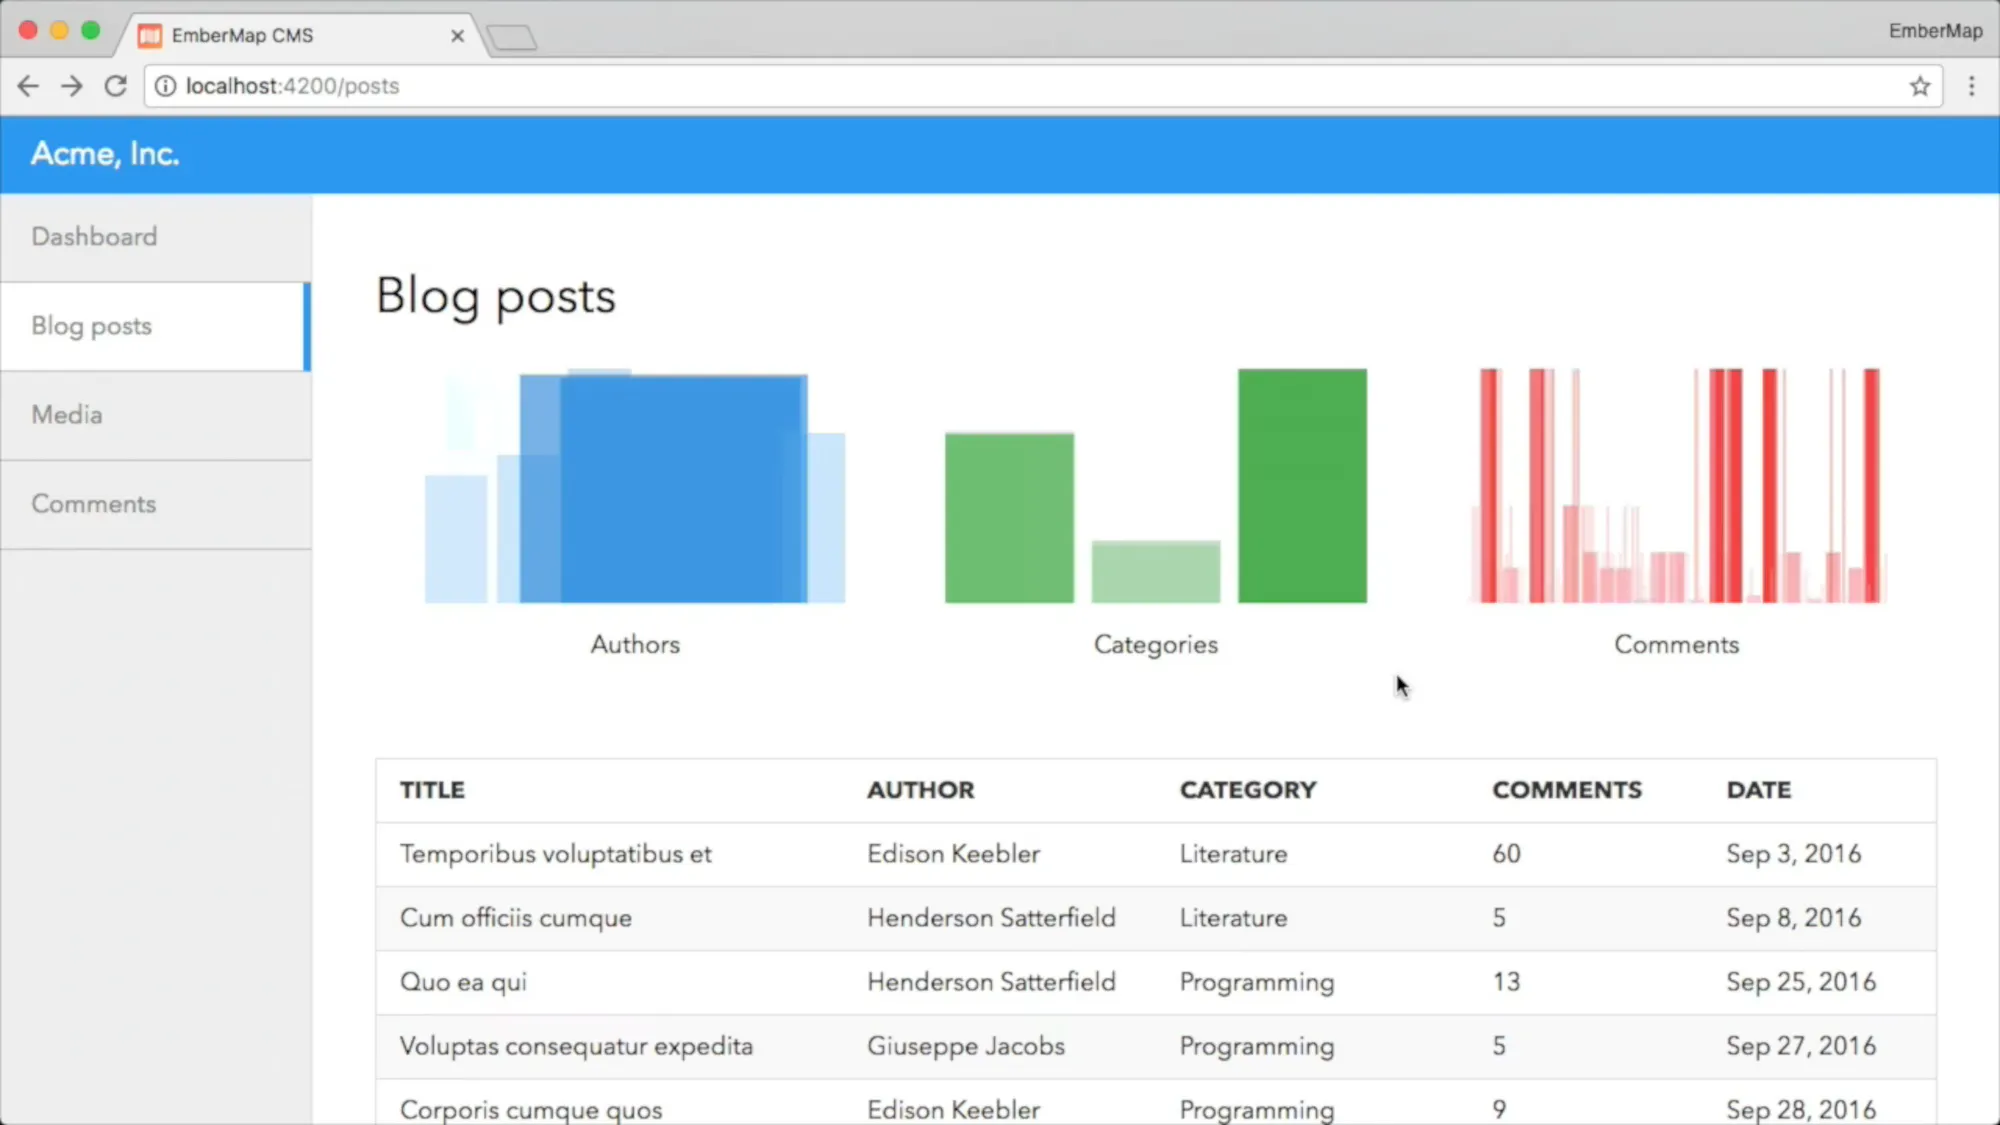Click the 'Categories' chart label
Image resolution: width=2000 pixels, height=1125 pixels.
pyautogui.click(x=1156, y=645)
